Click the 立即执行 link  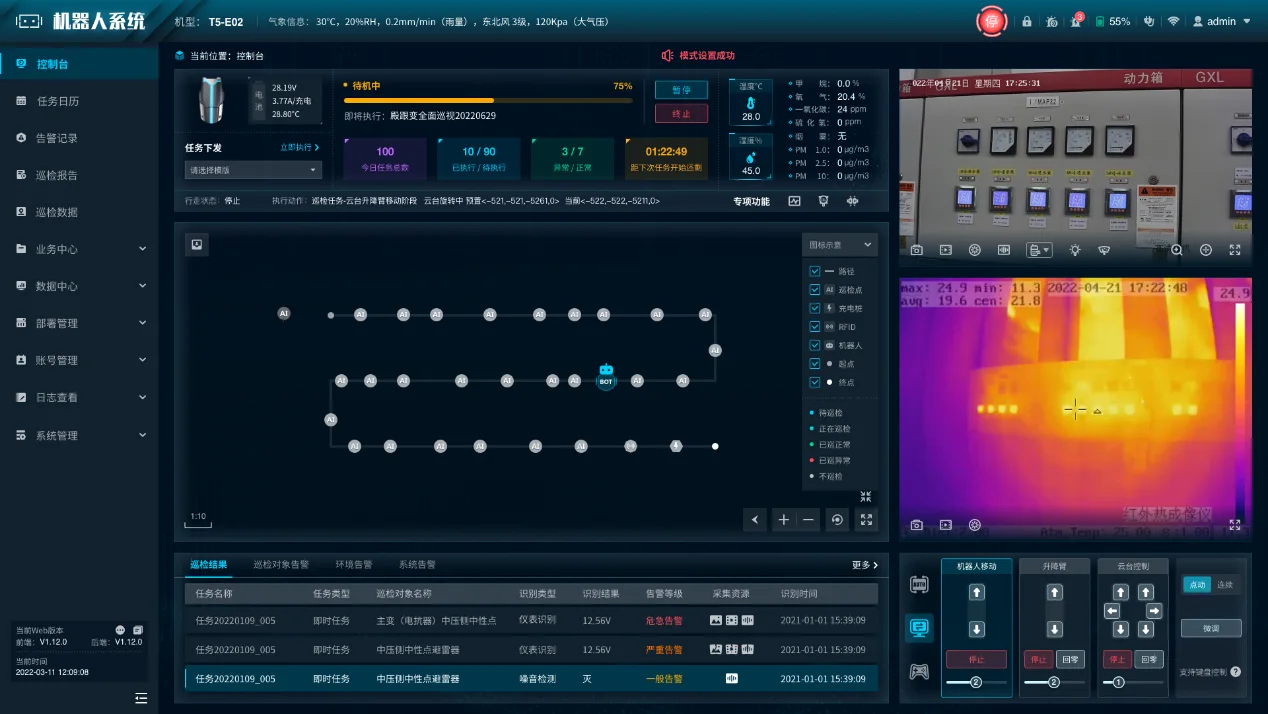click(299, 148)
